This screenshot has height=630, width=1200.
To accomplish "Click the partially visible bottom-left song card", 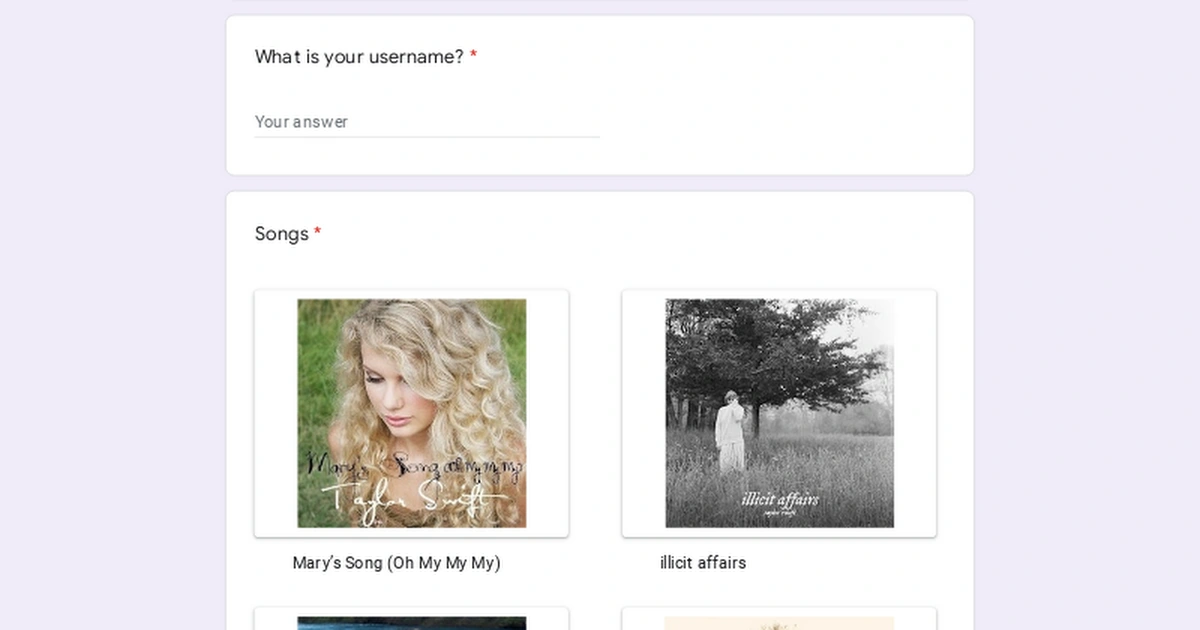I will pyautogui.click(x=411, y=620).
